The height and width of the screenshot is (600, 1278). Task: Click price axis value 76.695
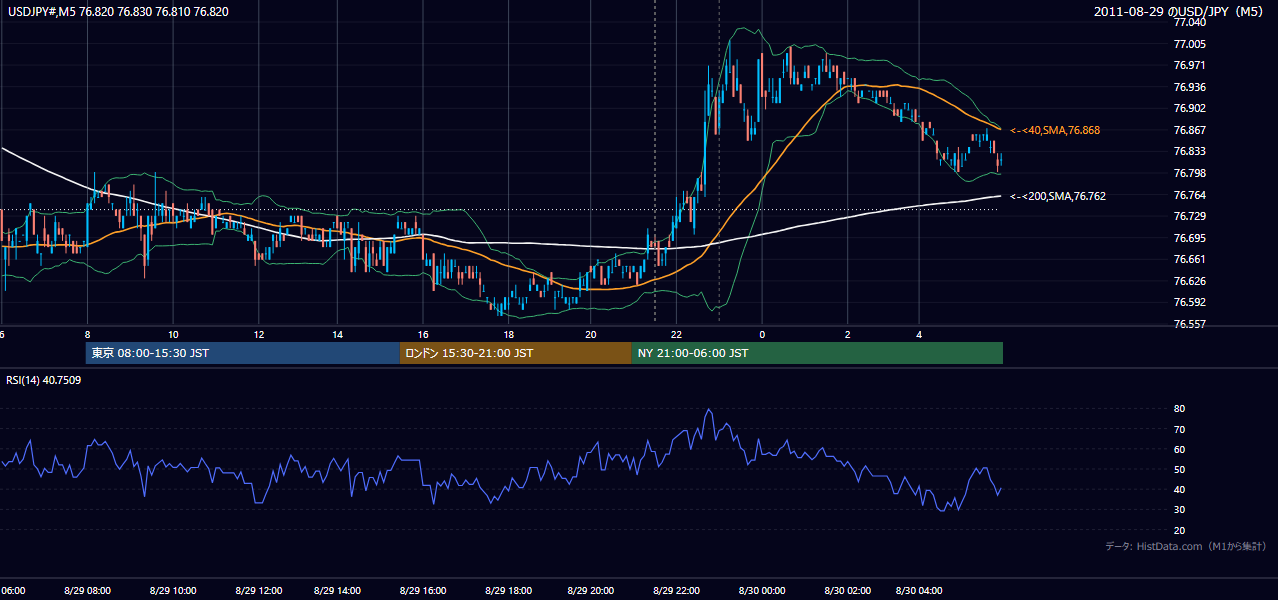(x=1191, y=238)
